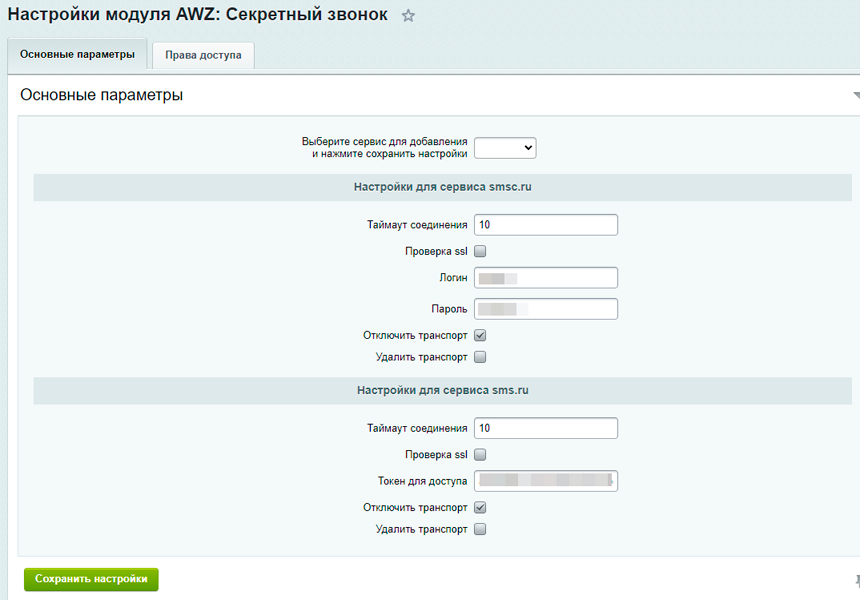Uncheck Отключить транспорт for smsc.ru
860x600 pixels.
(480, 335)
